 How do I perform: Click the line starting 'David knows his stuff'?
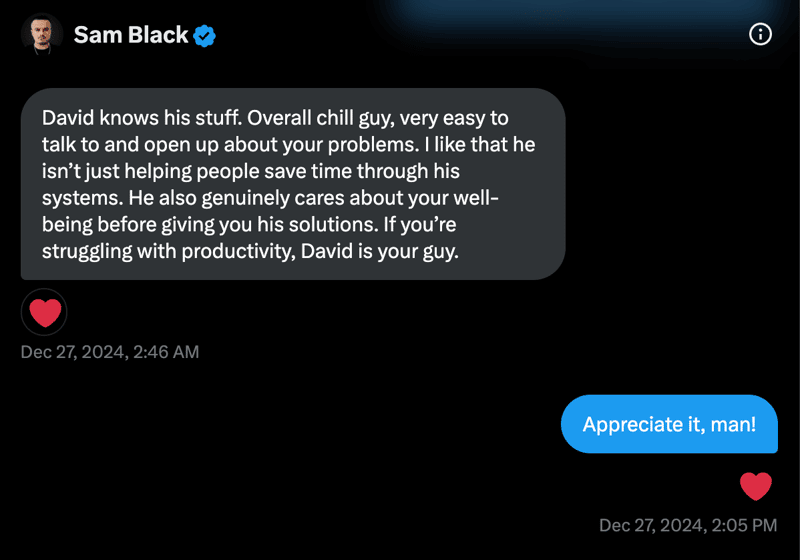(x=275, y=117)
